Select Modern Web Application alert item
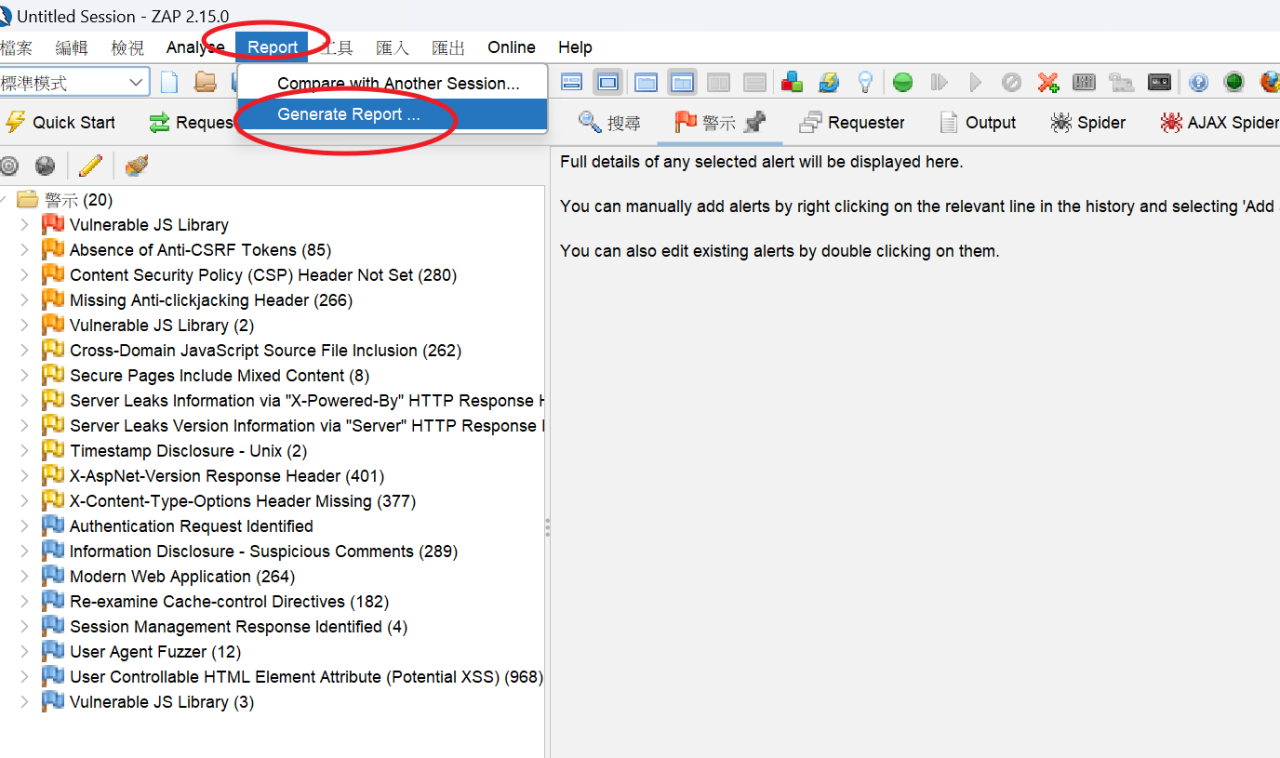This screenshot has width=1280, height=758. pos(182,577)
